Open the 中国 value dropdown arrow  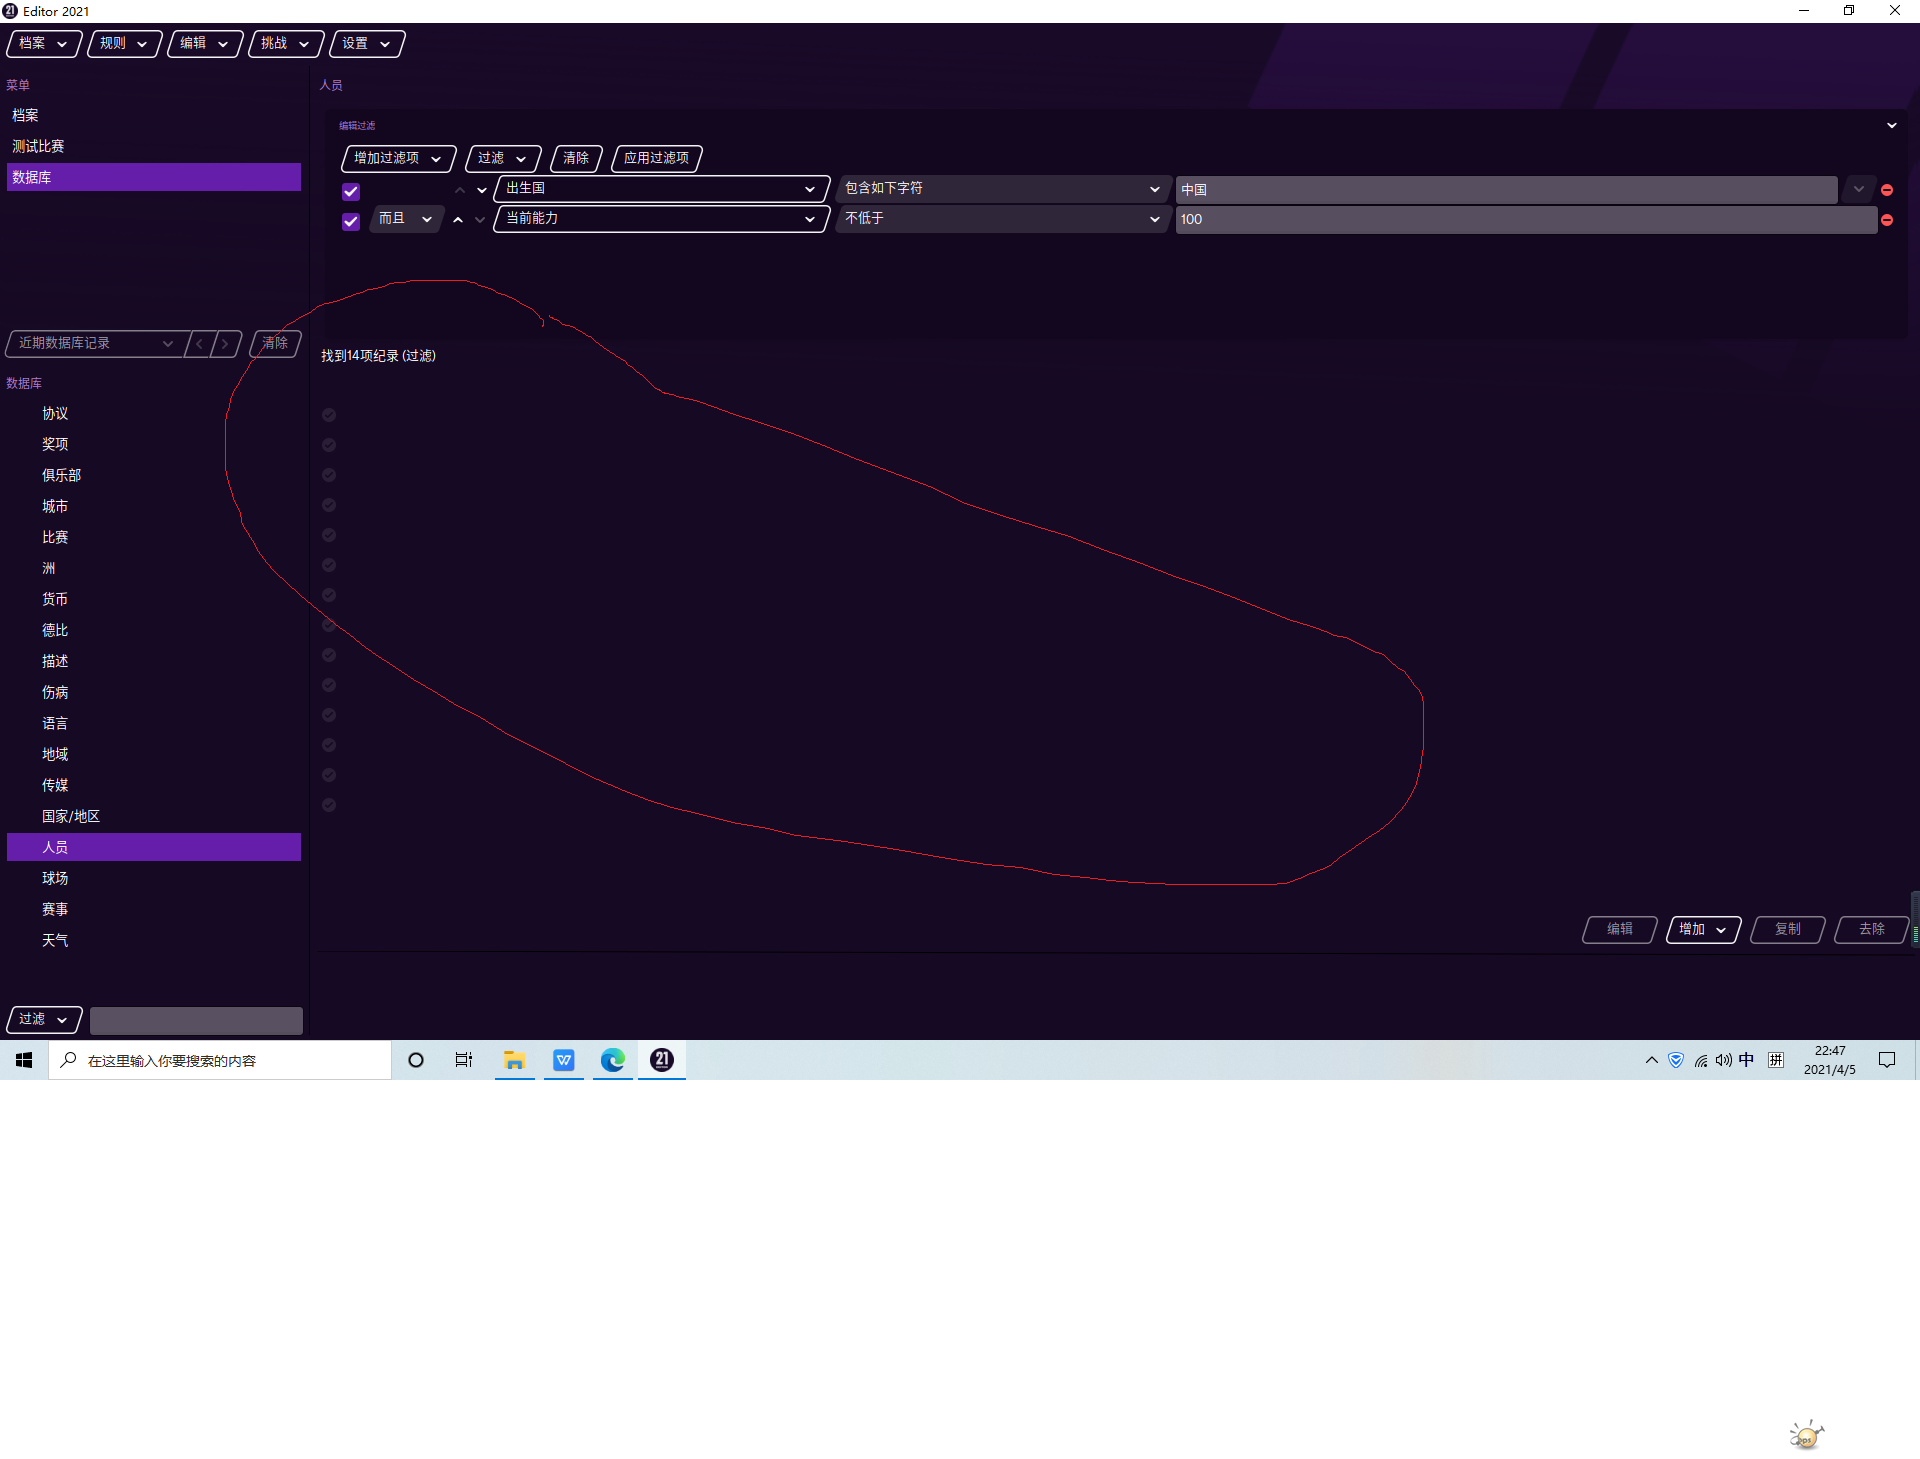[1858, 189]
